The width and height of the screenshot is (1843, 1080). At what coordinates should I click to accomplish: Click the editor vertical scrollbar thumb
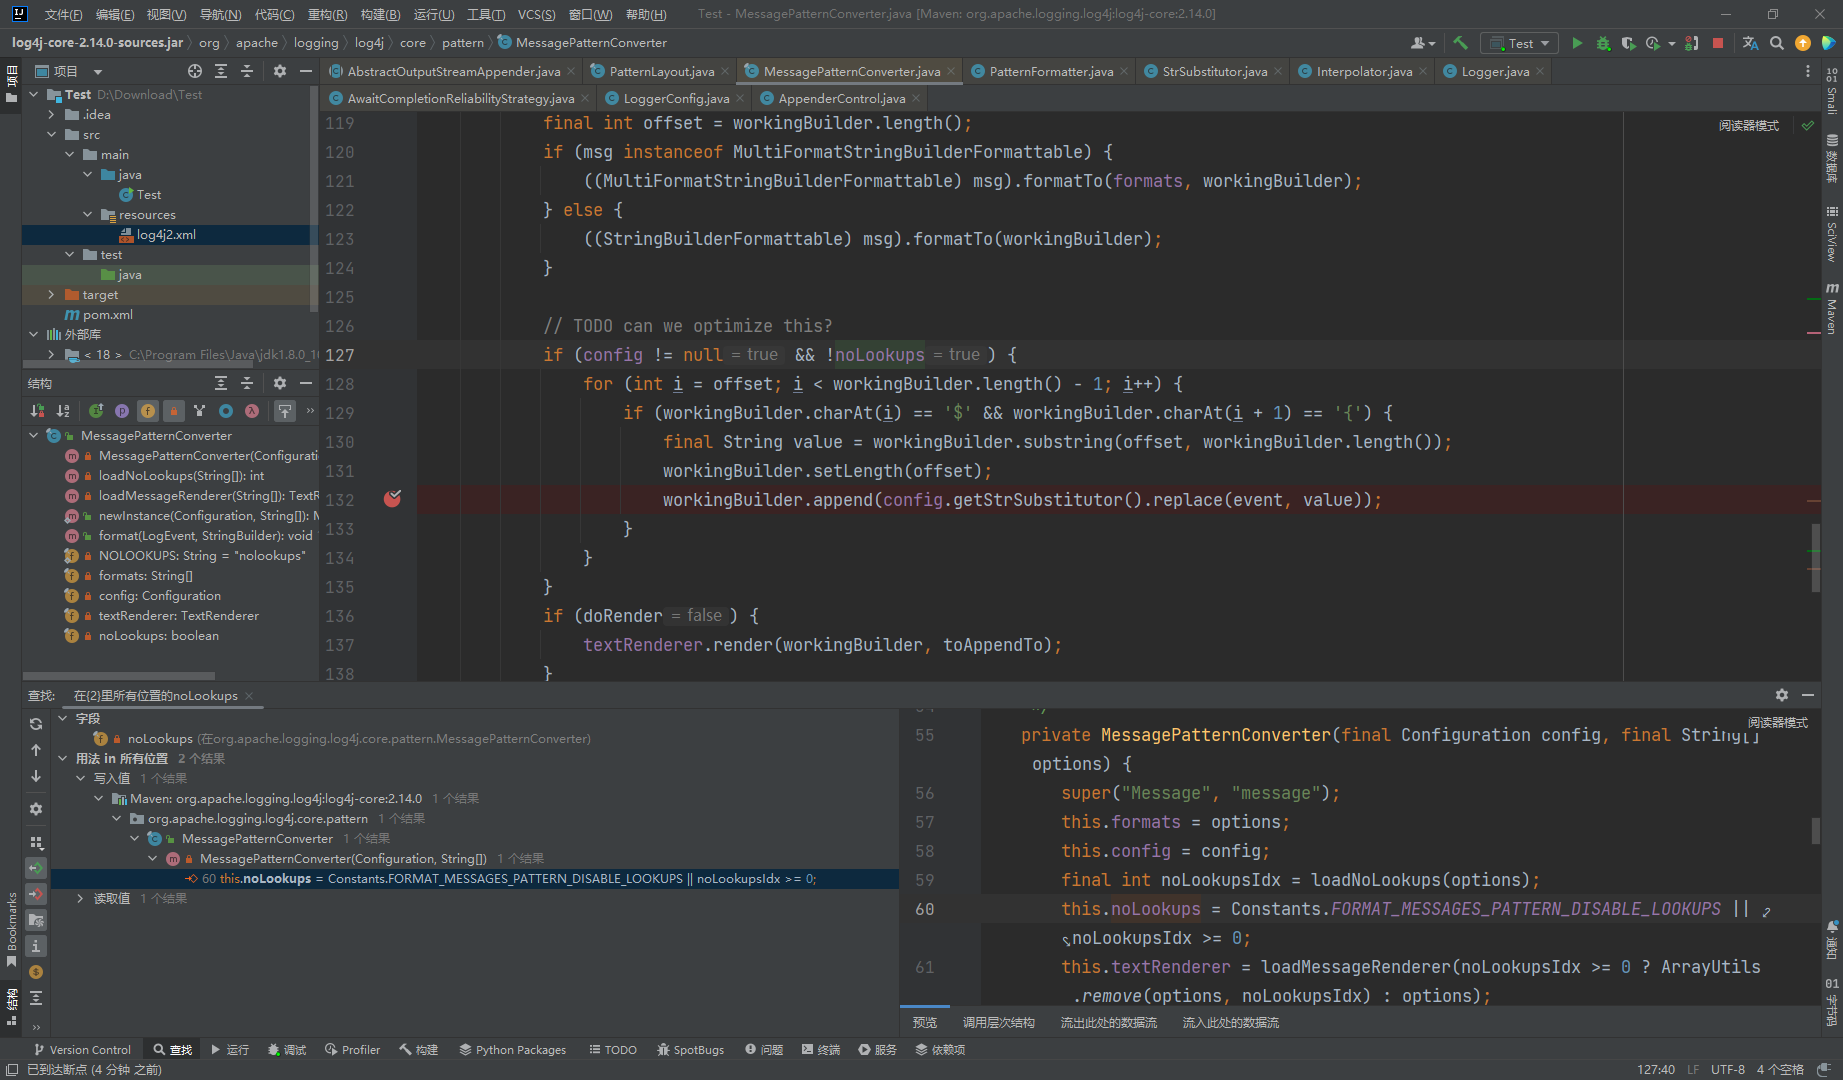[x=1815, y=558]
